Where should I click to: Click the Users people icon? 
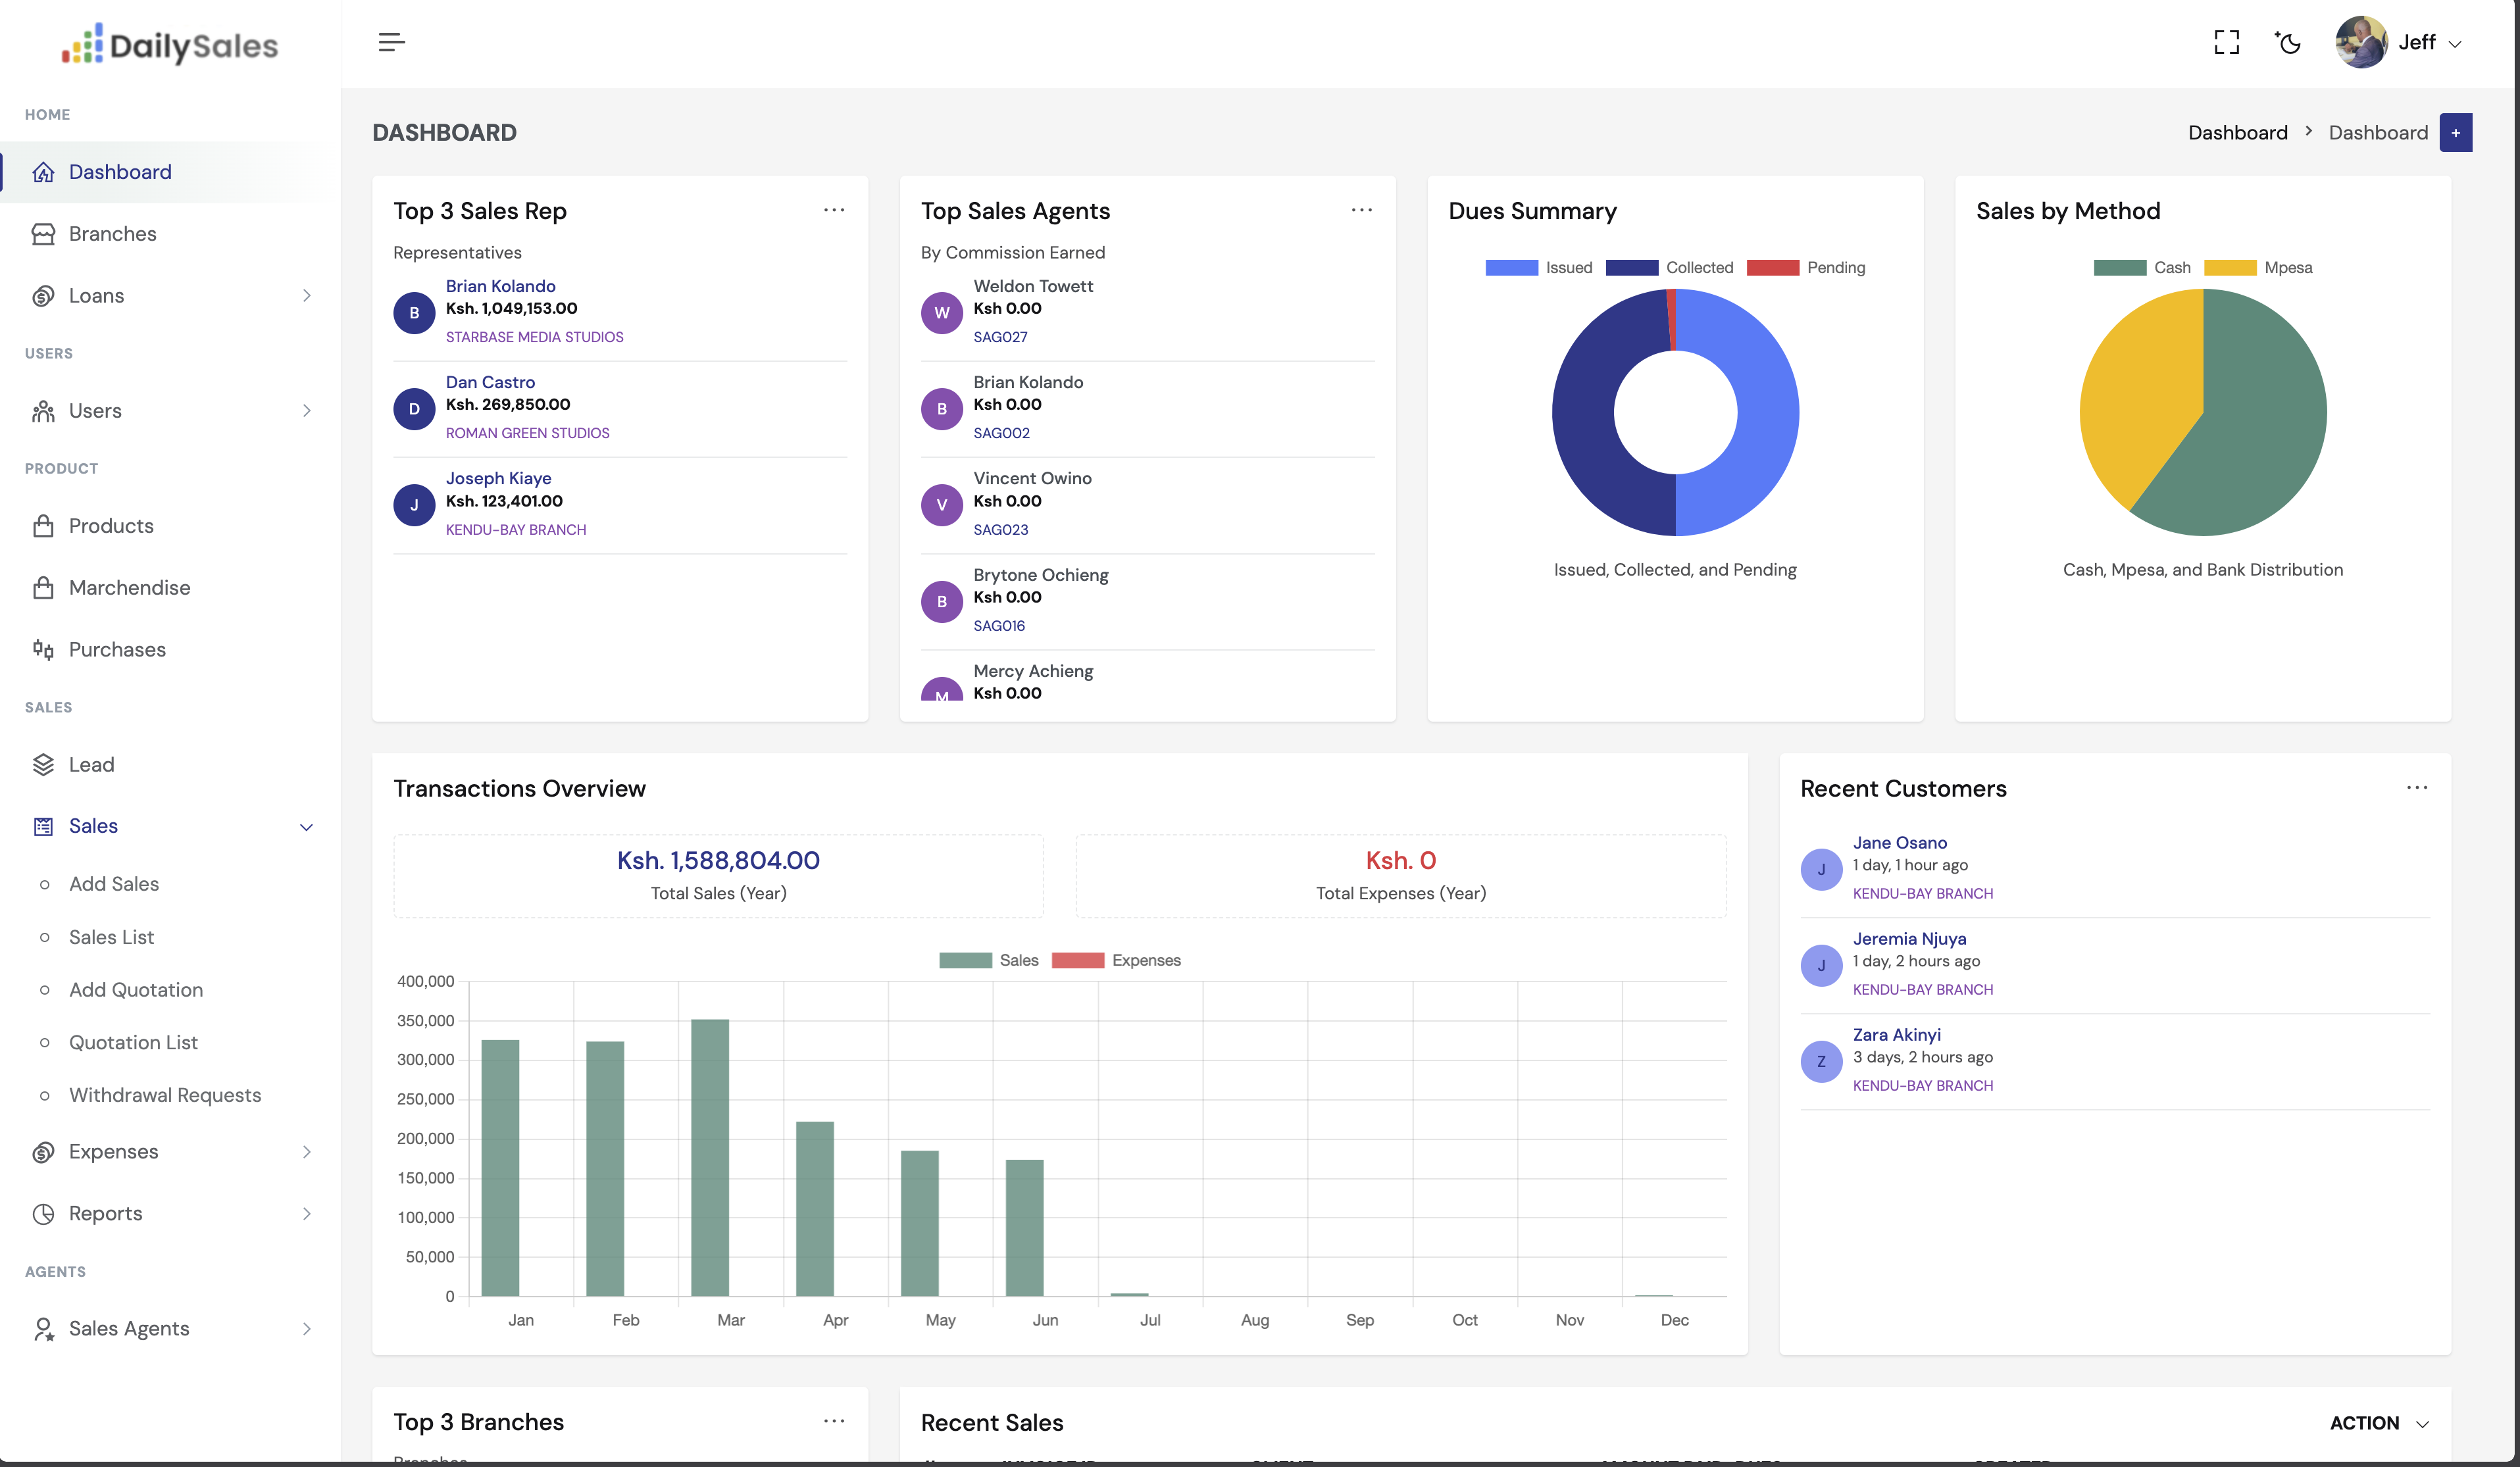(x=43, y=411)
